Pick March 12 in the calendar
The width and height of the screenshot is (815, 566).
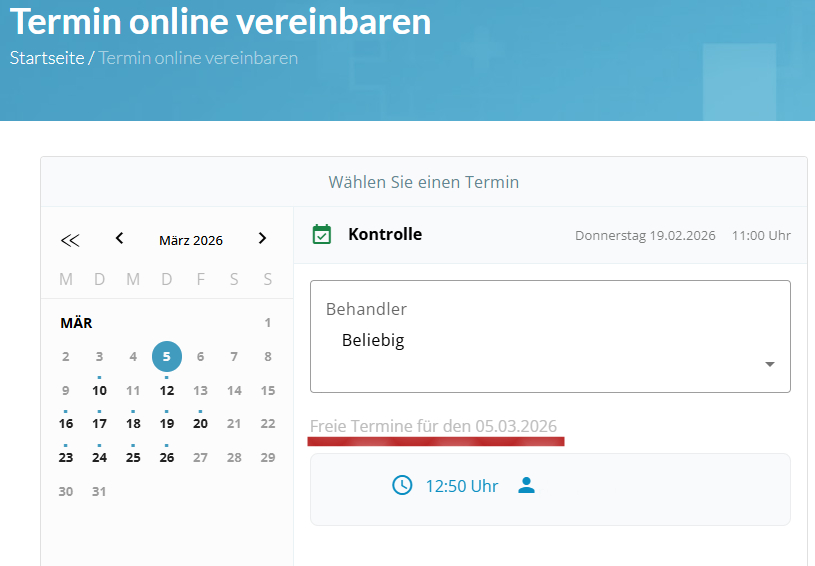click(x=167, y=390)
